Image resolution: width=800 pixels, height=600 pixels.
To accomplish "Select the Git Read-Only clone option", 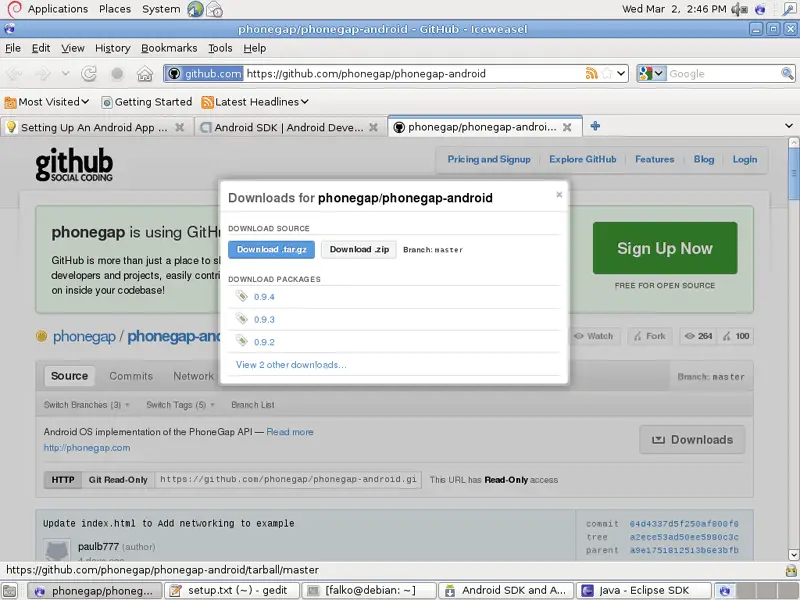I will point(118,480).
